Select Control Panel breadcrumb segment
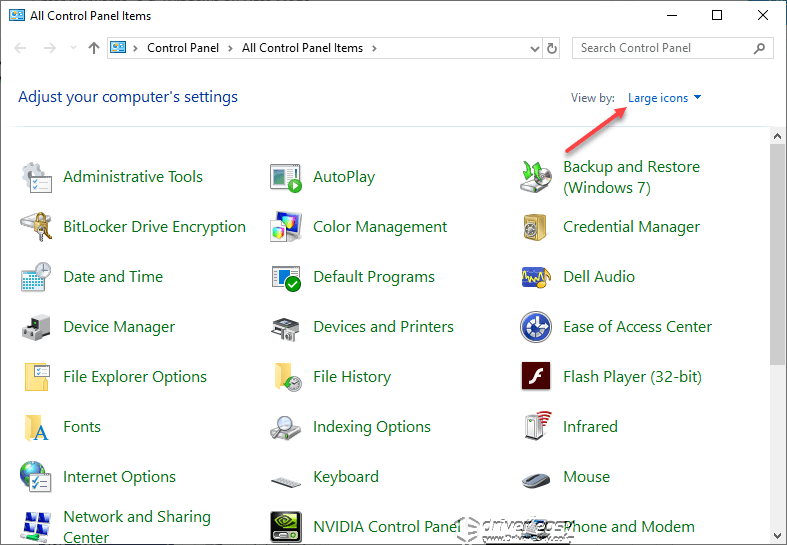Screen dimensions: 787x545 (183, 48)
